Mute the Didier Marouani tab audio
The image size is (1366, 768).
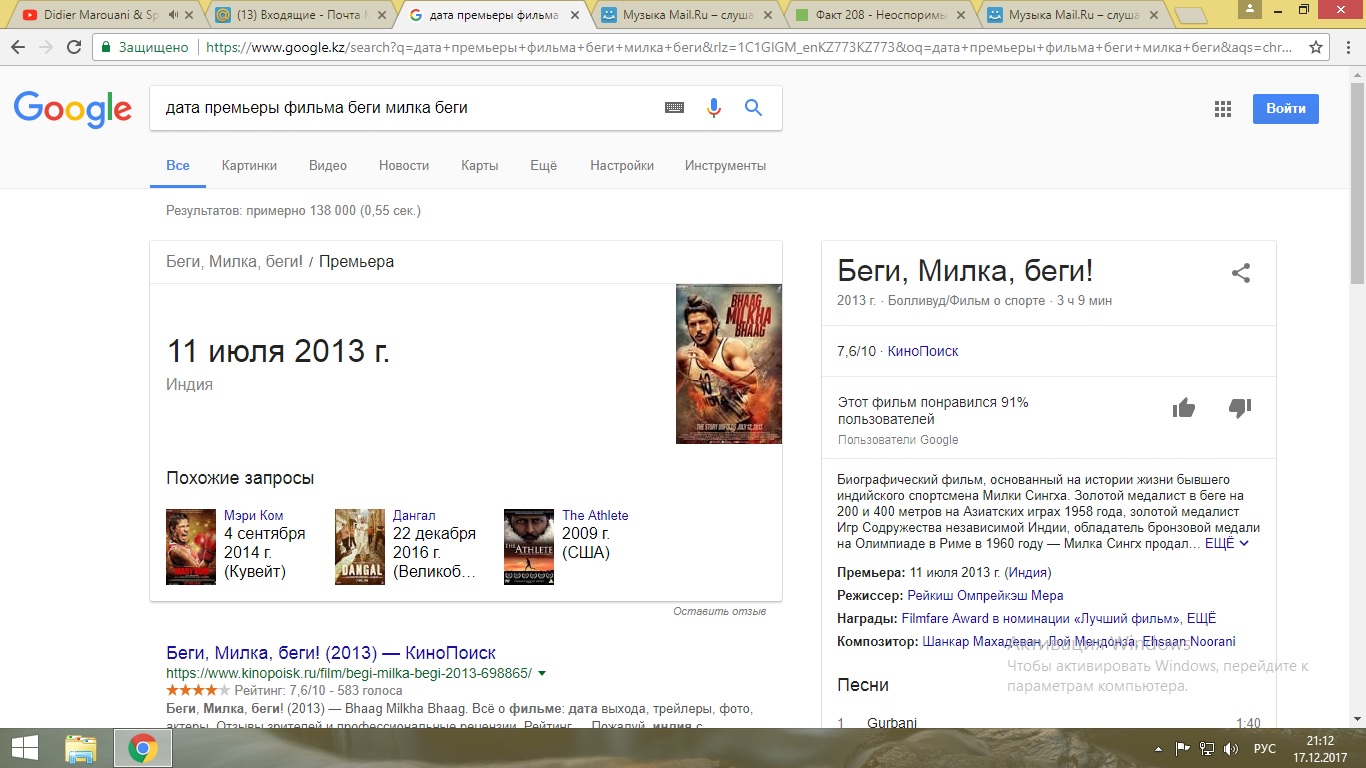coord(174,15)
